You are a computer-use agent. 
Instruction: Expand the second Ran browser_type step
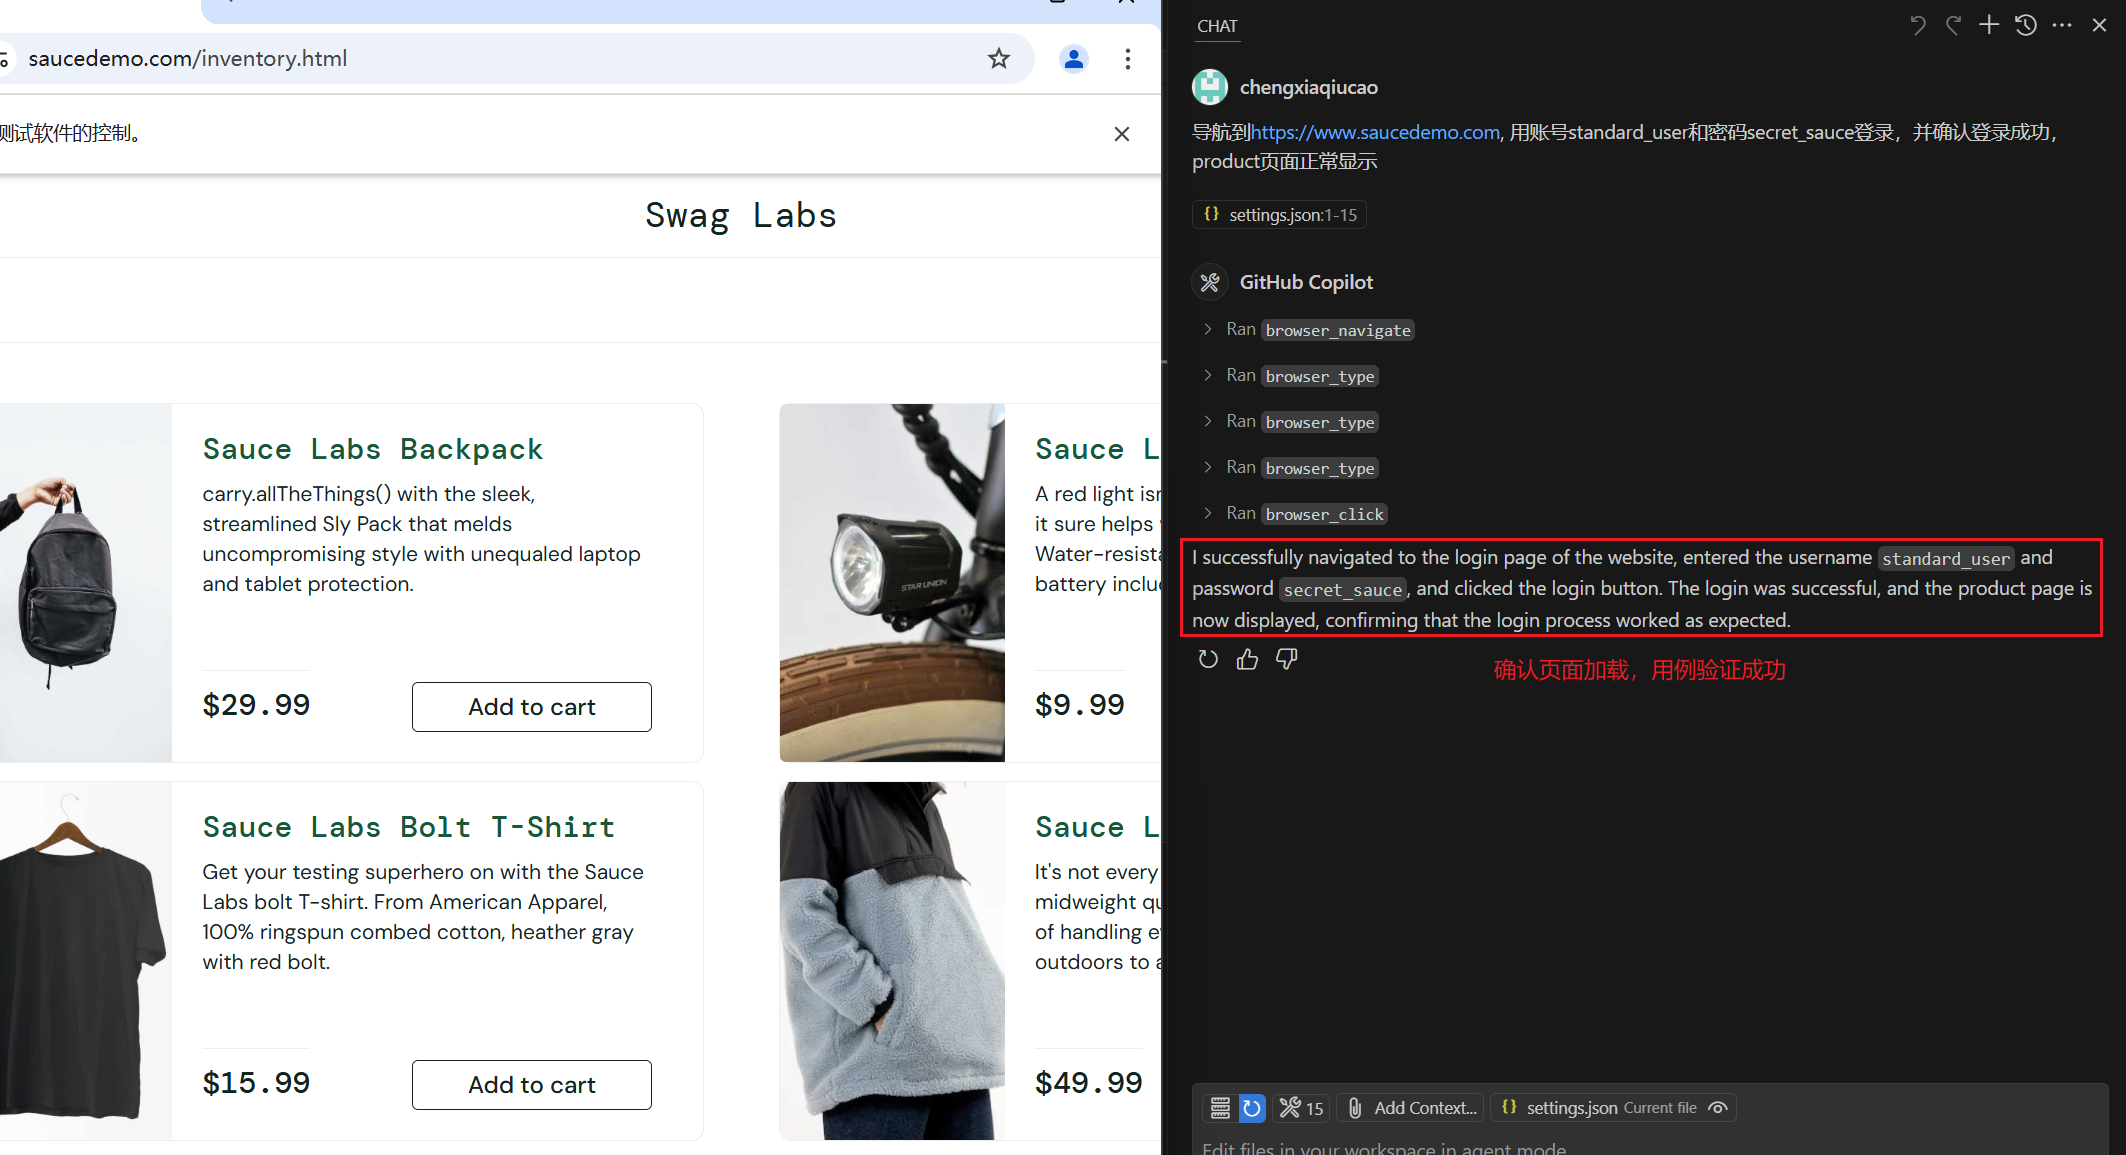(x=1292, y=421)
